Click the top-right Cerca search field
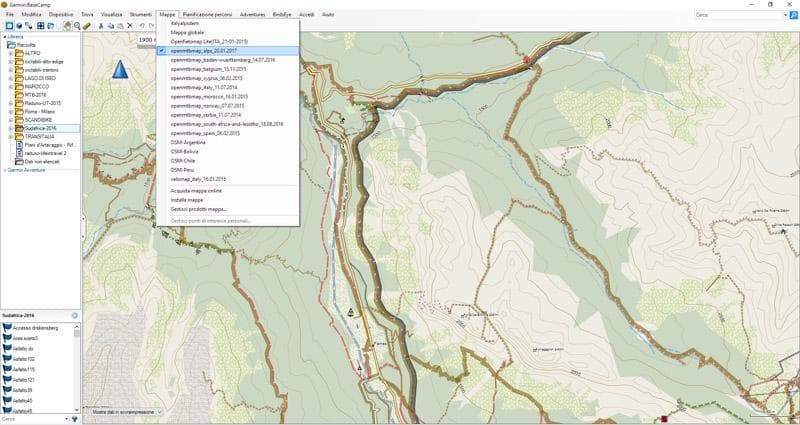The width and height of the screenshot is (800, 425). coord(738,15)
